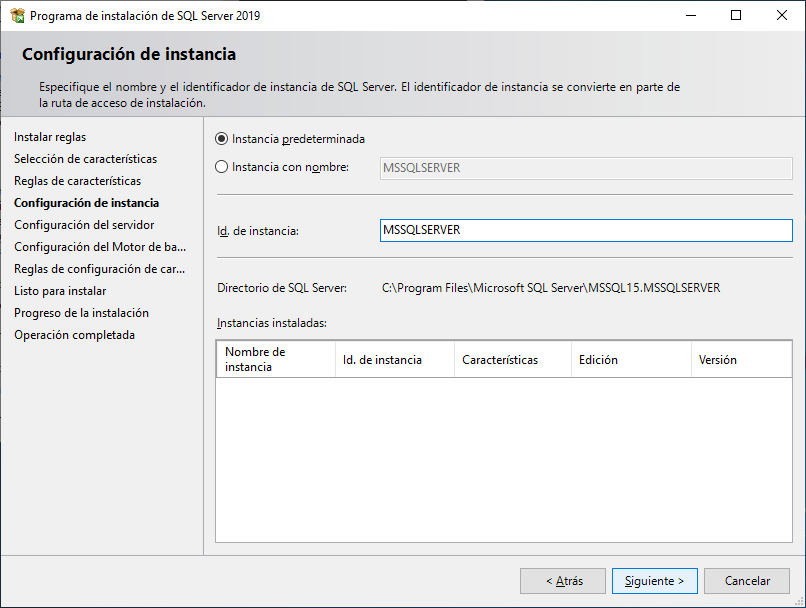Click the Siguiente button
The width and height of the screenshot is (806, 608).
(654, 580)
